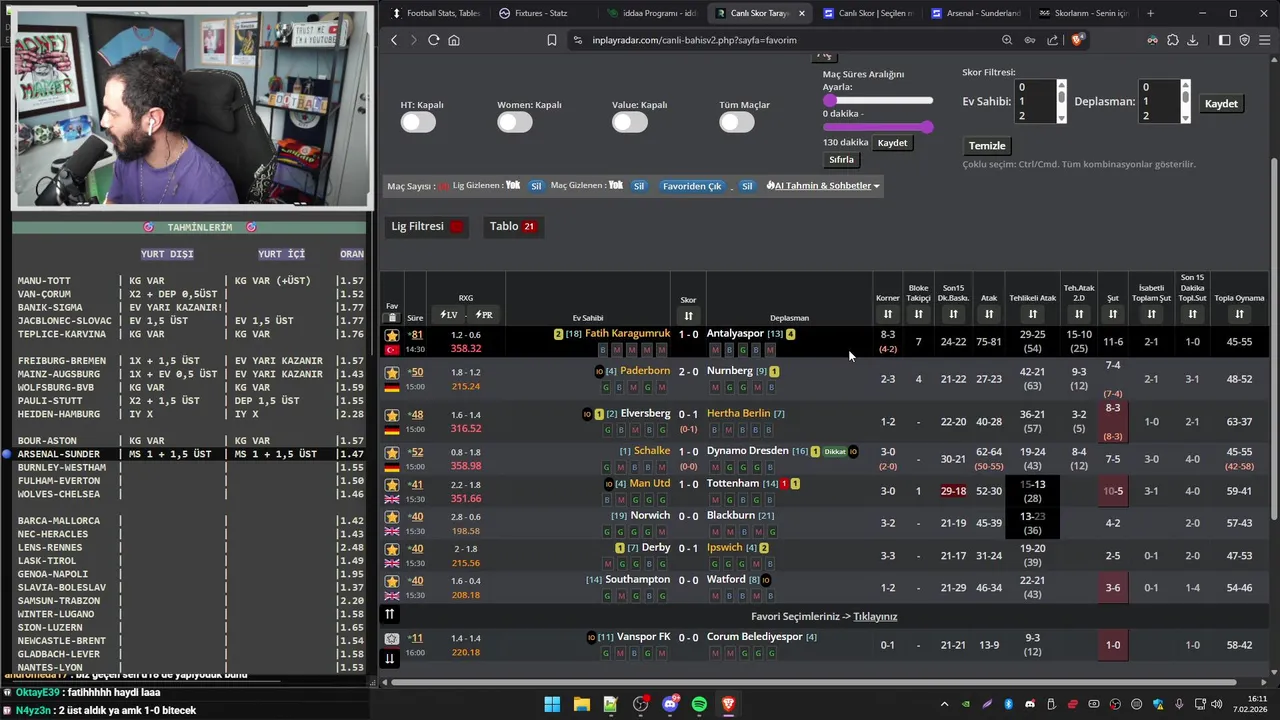Viewport: 1280px width, 720px height.
Task: Open Spotify from the taskbar
Action: pos(699,704)
